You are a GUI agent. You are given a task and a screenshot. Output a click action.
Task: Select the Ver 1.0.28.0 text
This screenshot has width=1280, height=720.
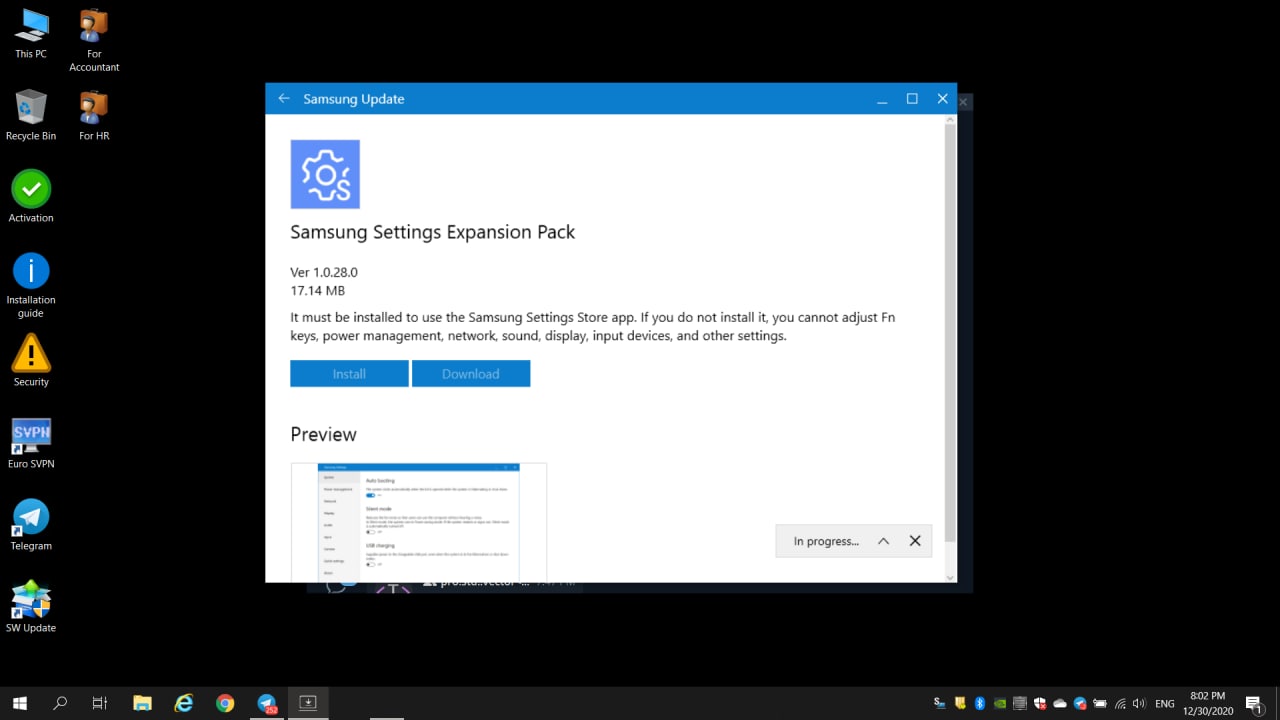324,272
